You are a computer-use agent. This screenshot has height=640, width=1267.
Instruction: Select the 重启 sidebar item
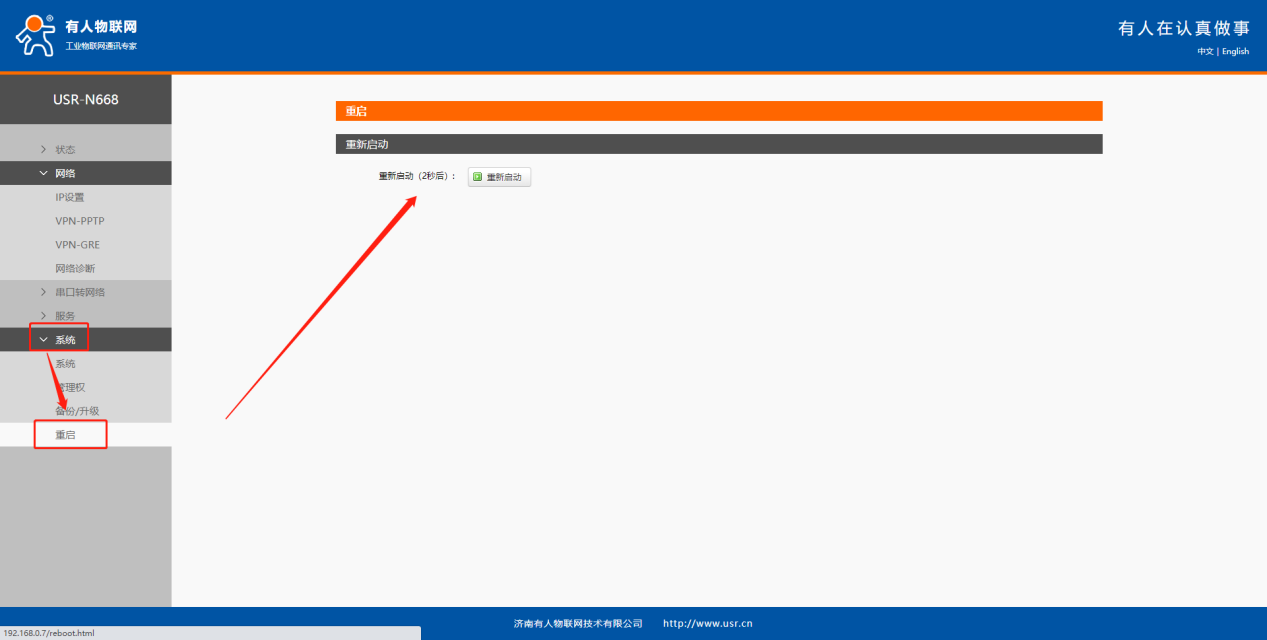[x=66, y=435]
